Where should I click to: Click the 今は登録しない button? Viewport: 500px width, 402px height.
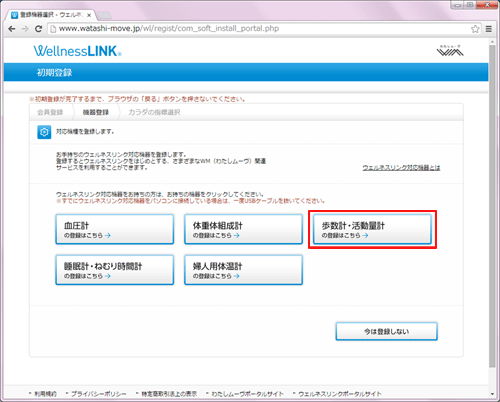click(386, 331)
